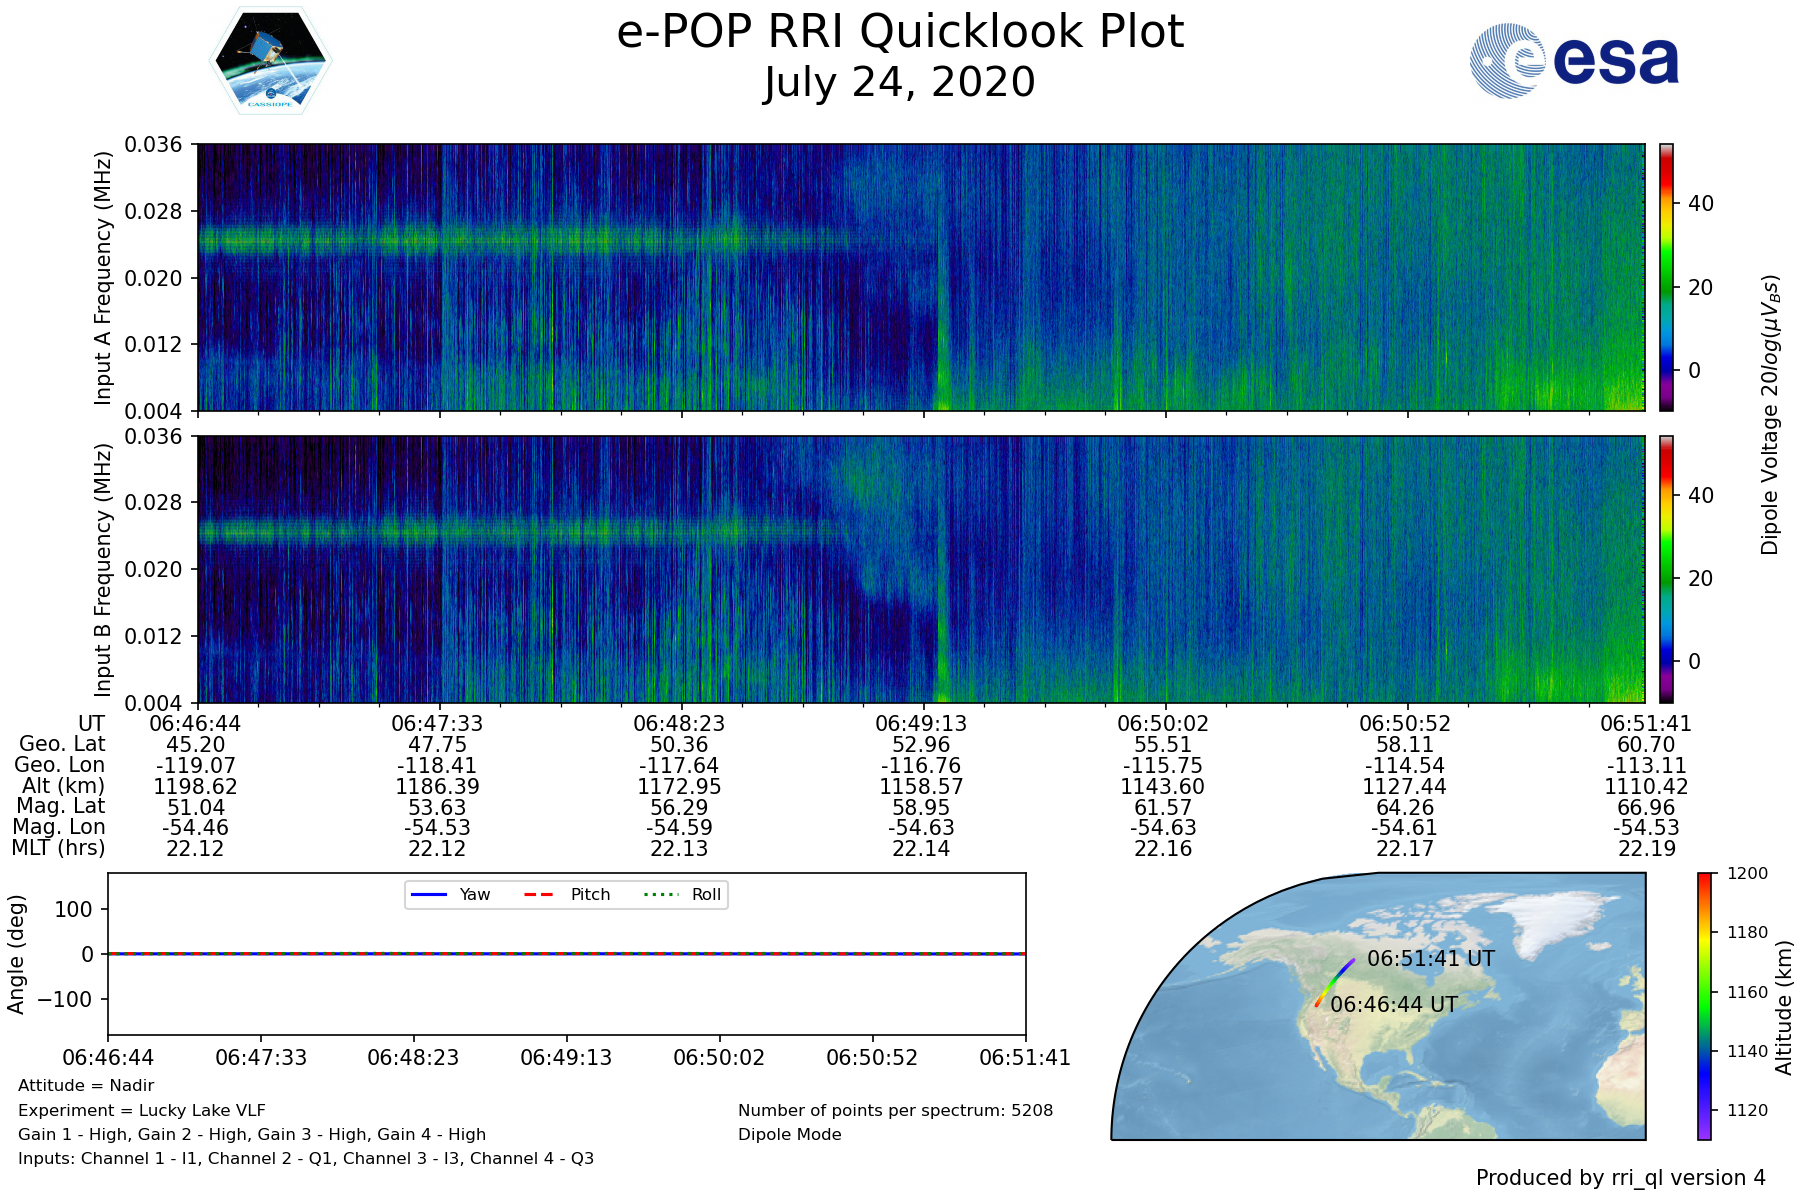Click the CASSIOPE satellite hexagon logo
The image size is (1800, 1200).
(x=270, y=61)
